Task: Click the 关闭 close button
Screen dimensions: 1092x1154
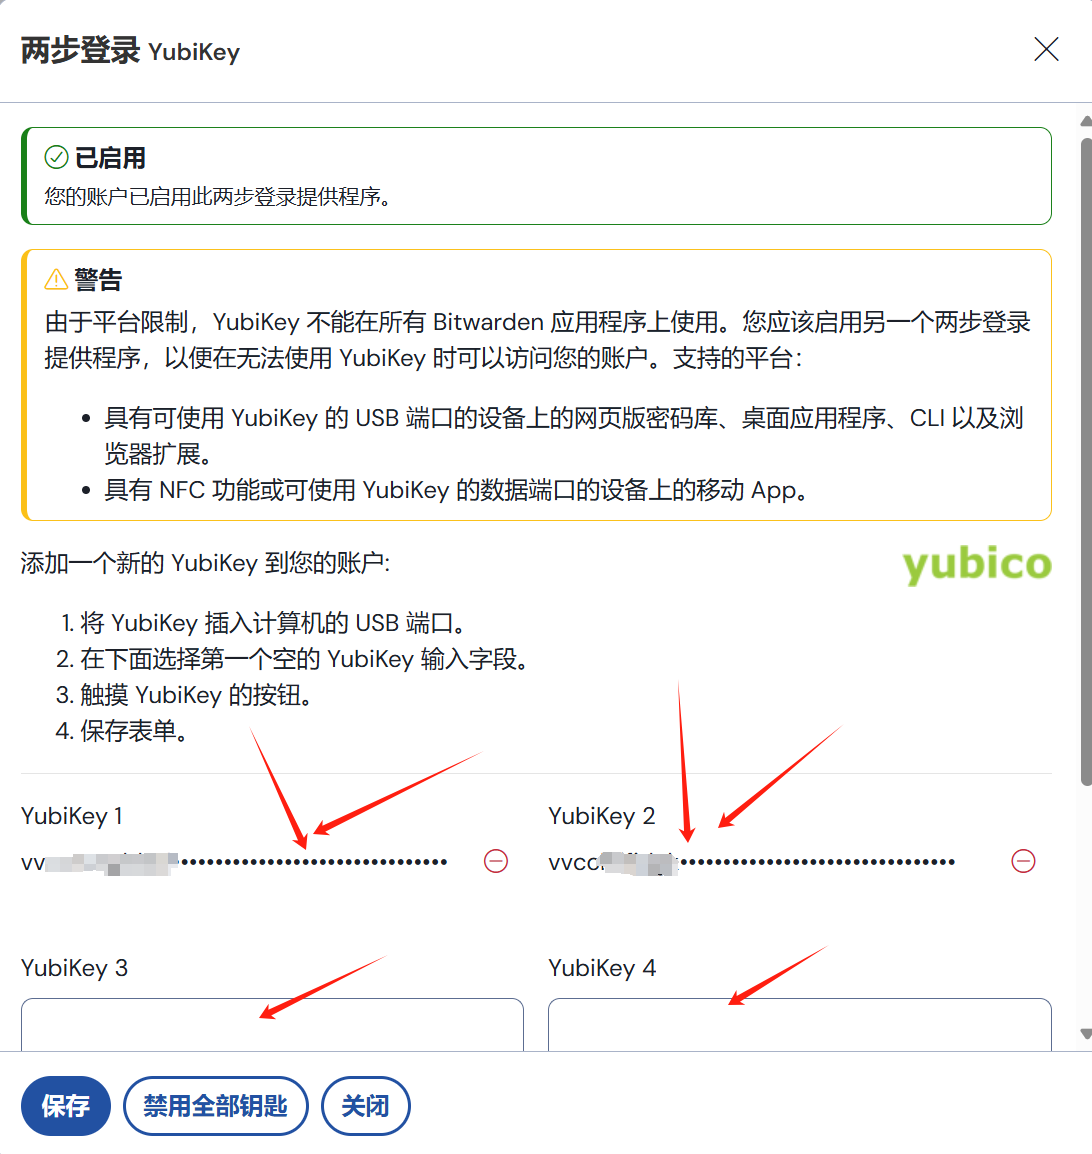Action: tap(366, 1105)
